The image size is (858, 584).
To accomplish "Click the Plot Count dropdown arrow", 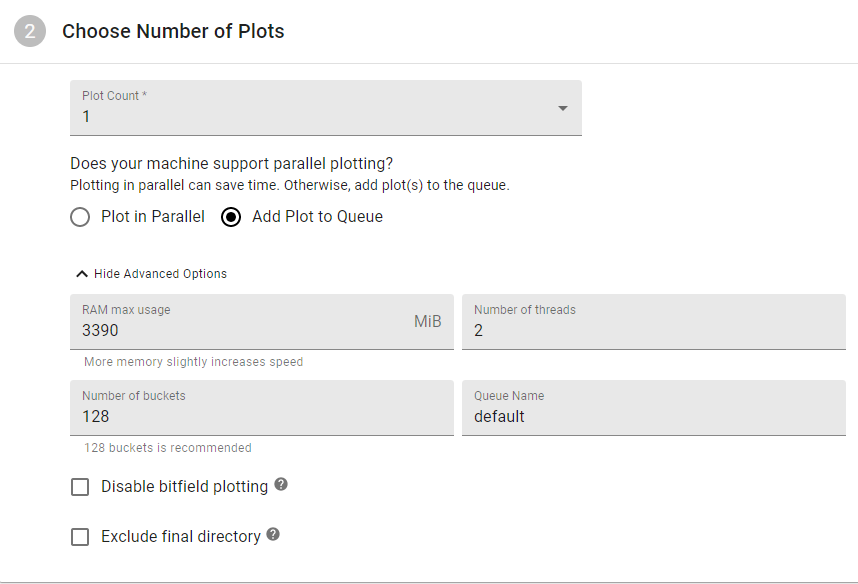I will [563, 108].
